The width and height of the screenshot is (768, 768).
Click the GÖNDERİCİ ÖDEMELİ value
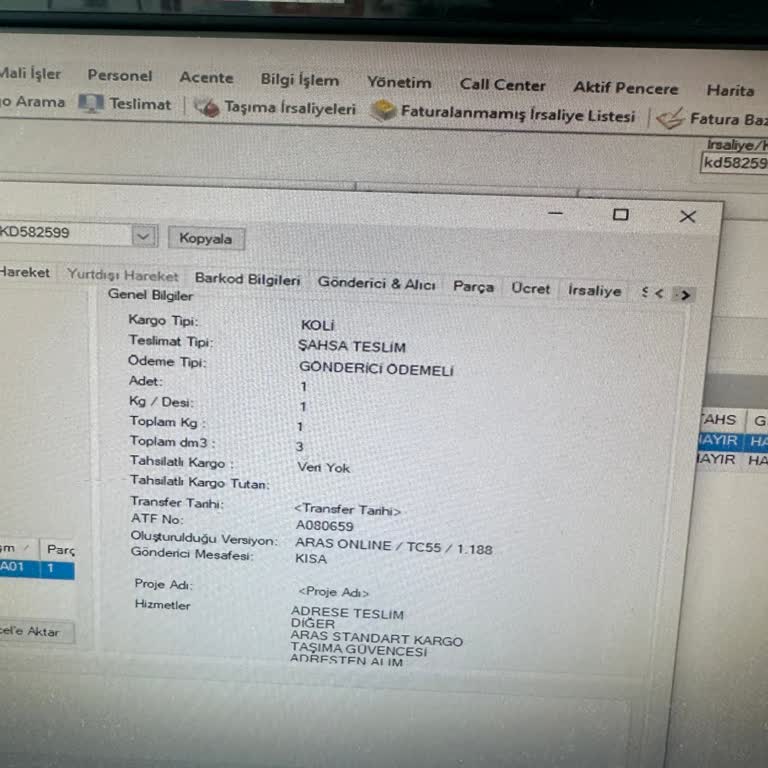(x=376, y=369)
